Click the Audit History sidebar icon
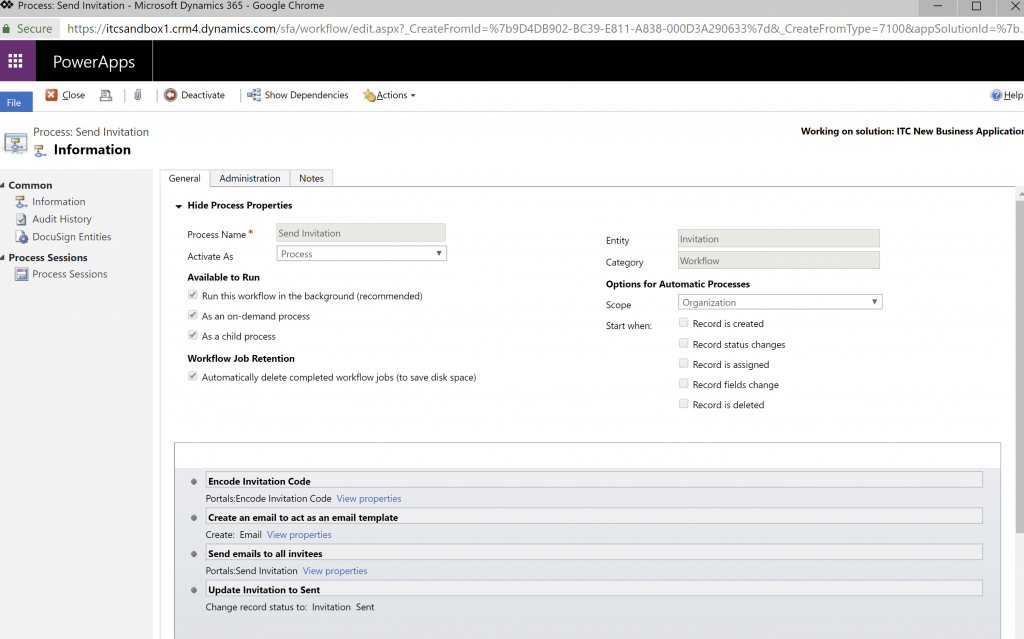The width and height of the screenshot is (1024, 639). (21, 220)
